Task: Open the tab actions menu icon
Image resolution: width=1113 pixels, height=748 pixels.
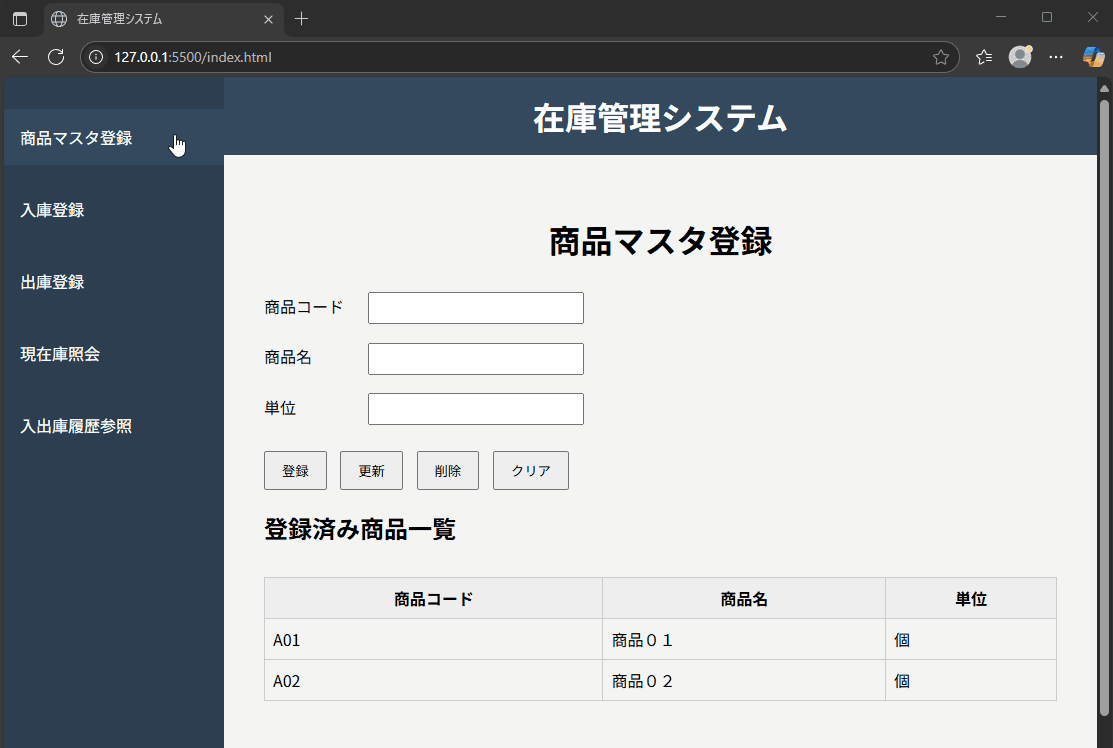Action: [20, 19]
